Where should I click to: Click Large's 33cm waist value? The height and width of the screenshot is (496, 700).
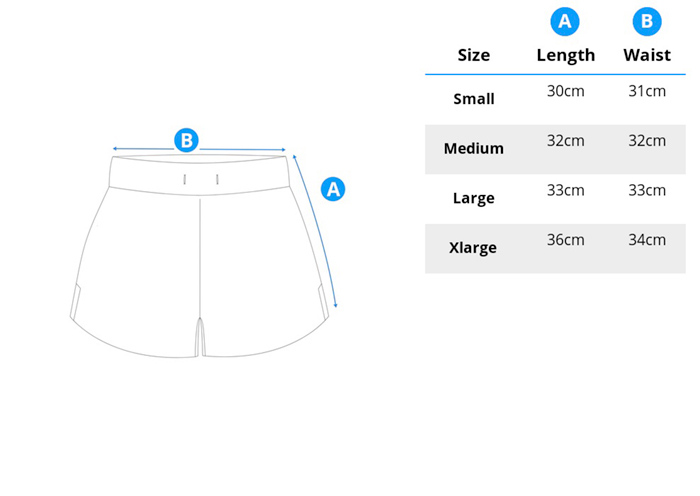pyautogui.click(x=647, y=190)
